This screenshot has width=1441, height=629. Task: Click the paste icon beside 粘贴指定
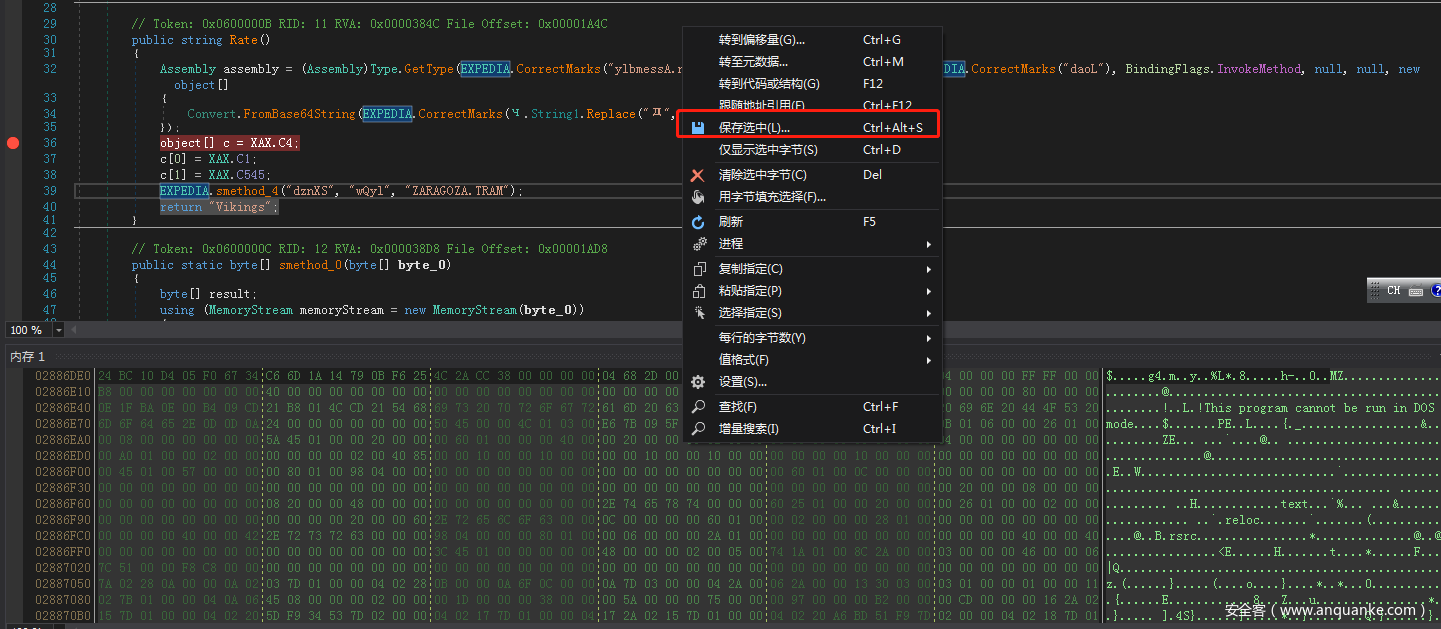pos(698,291)
